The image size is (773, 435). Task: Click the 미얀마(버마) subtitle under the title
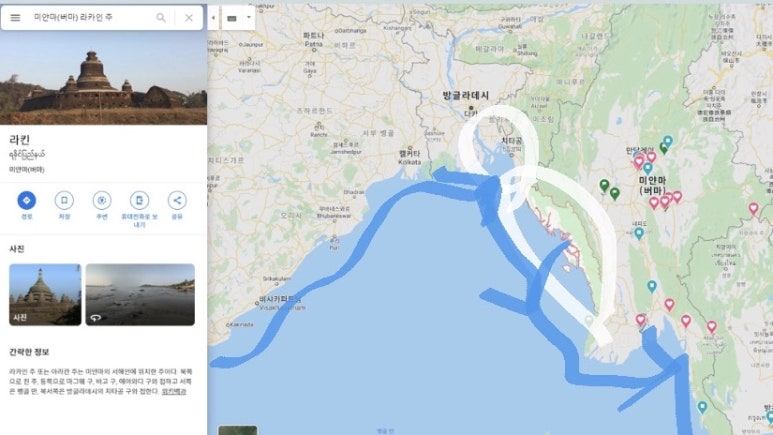pos(27,170)
